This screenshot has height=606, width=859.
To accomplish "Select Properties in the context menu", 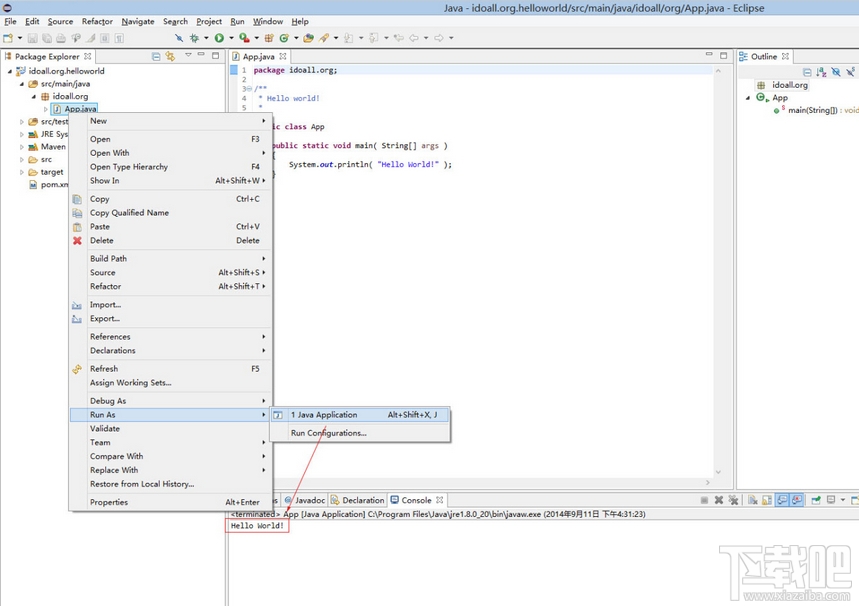I will click(x=109, y=502).
